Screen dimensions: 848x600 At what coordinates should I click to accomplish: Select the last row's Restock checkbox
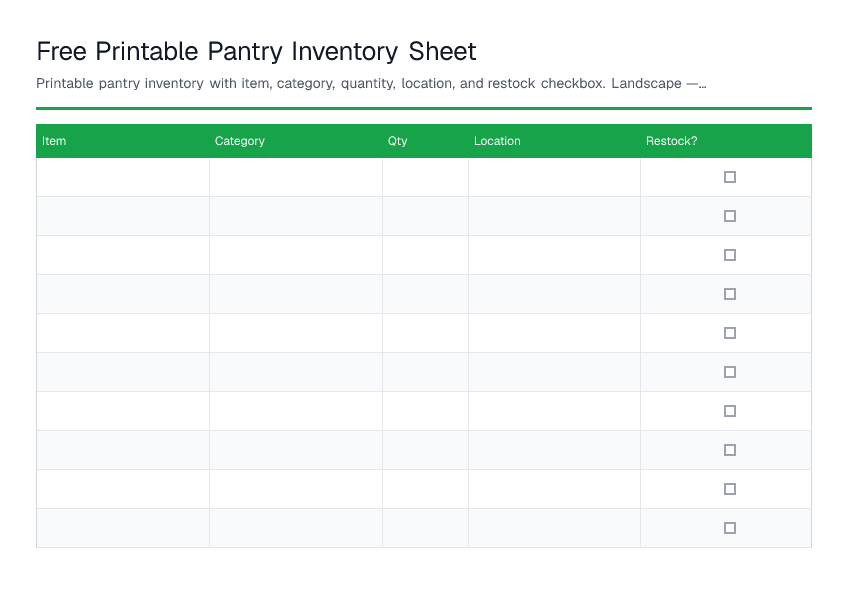730,528
